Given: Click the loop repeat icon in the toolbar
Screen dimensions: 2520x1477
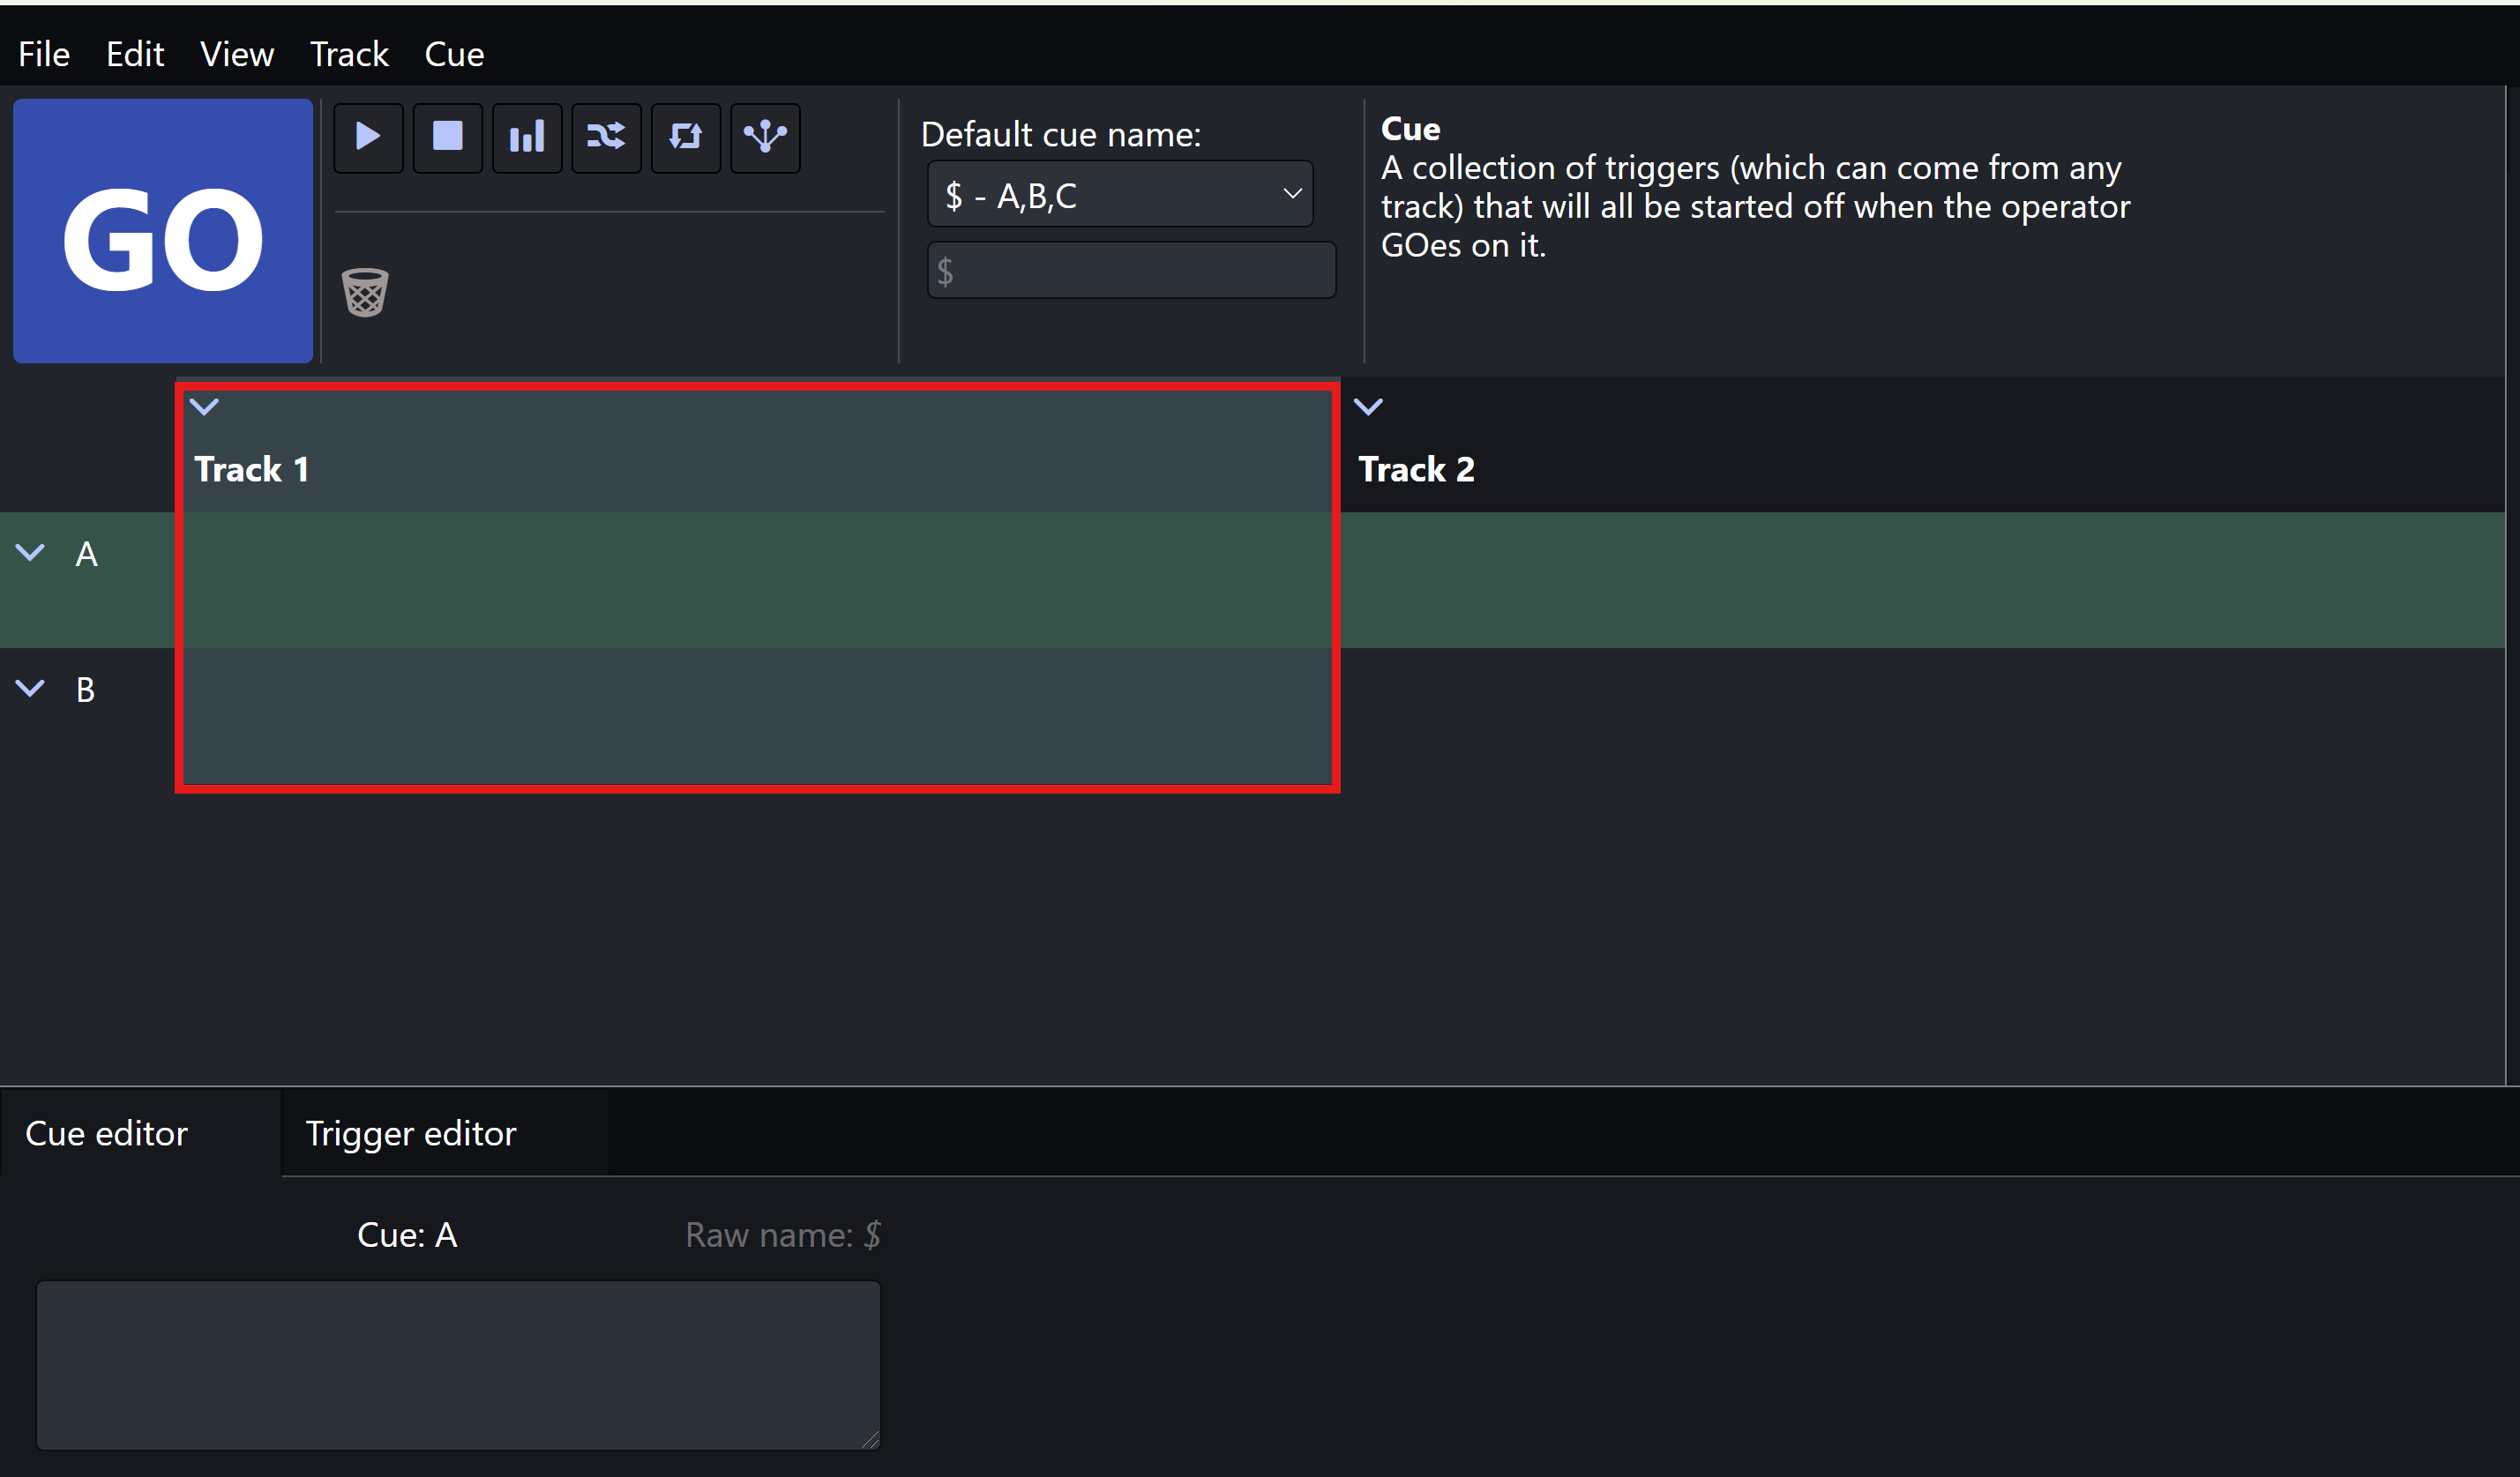Looking at the screenshot, I should (686, 137).
